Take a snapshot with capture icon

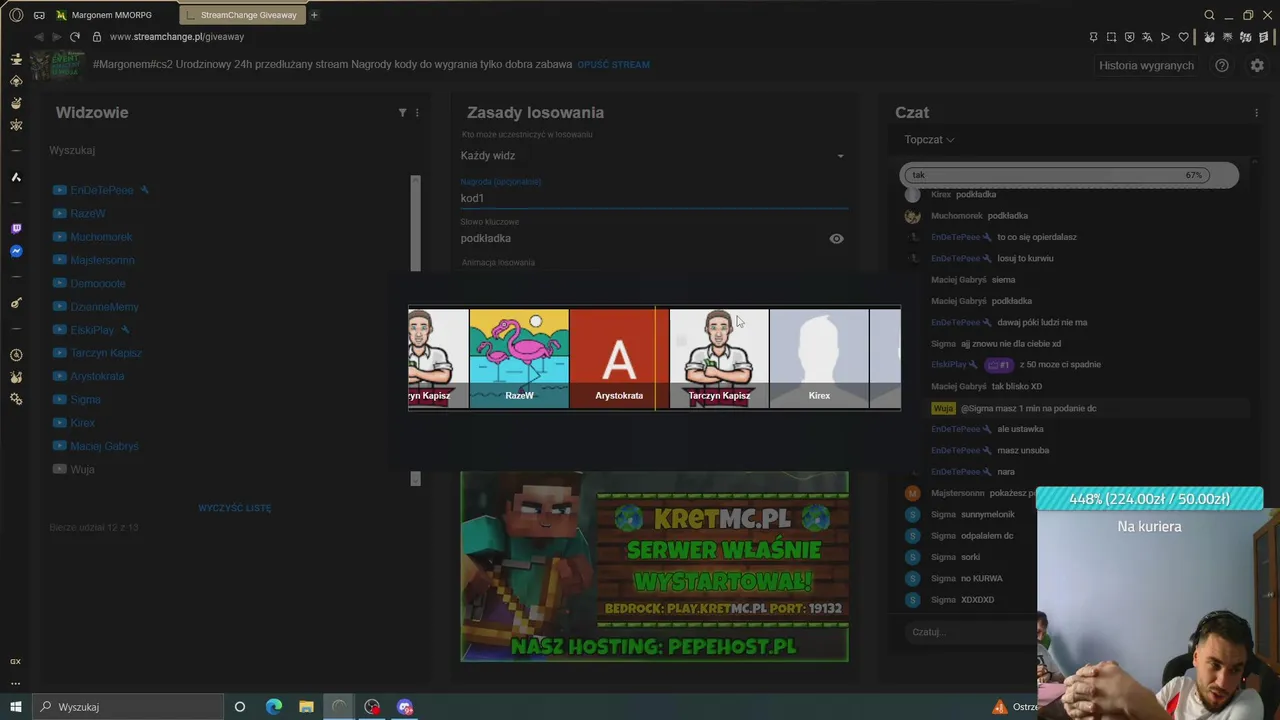click(1111, 37)
